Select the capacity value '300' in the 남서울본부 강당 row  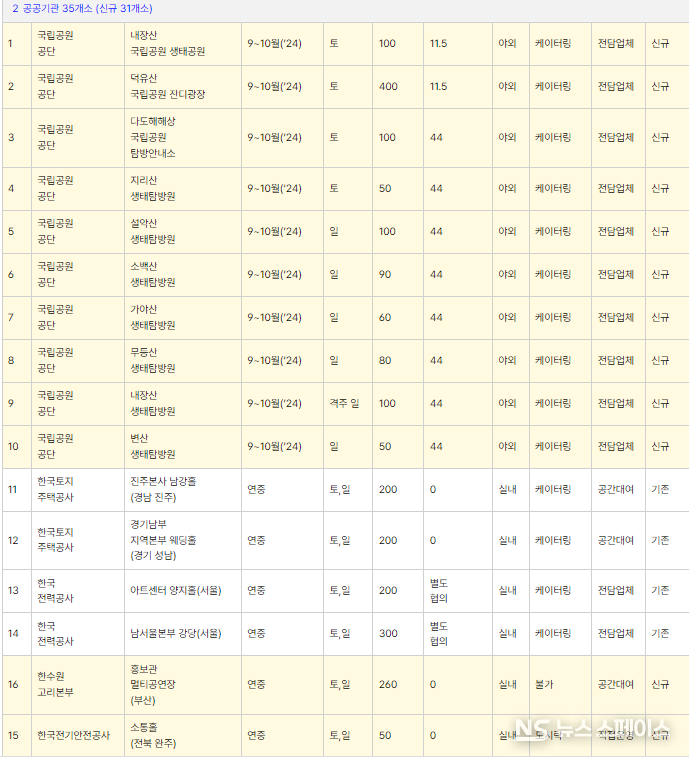[388, 634]
